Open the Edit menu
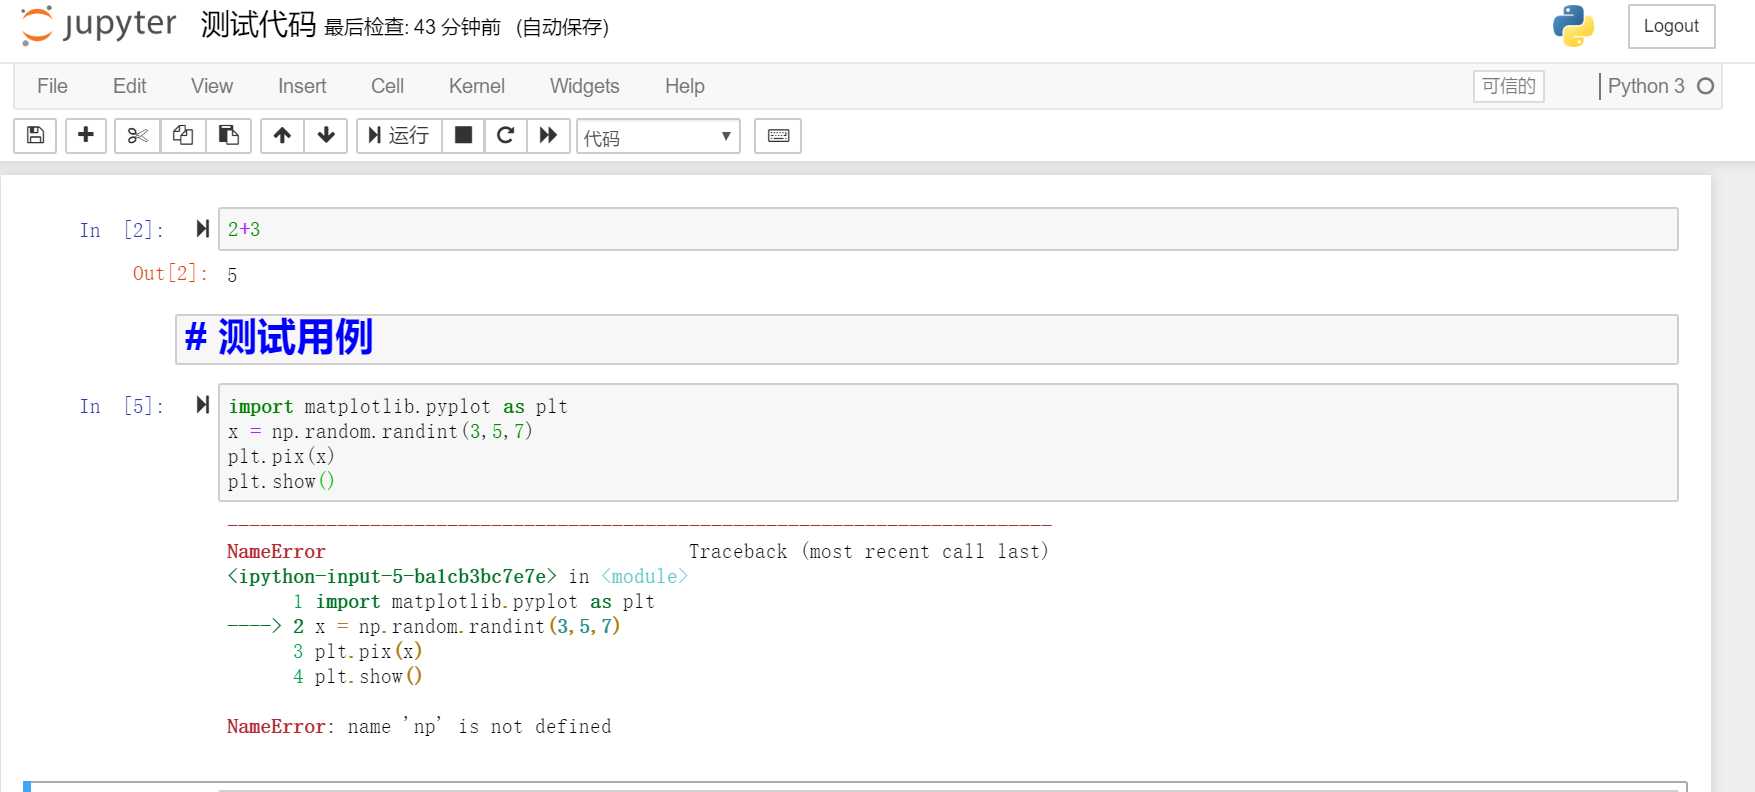The height and width of the screenshot is (792, 1755). point(130,86)
